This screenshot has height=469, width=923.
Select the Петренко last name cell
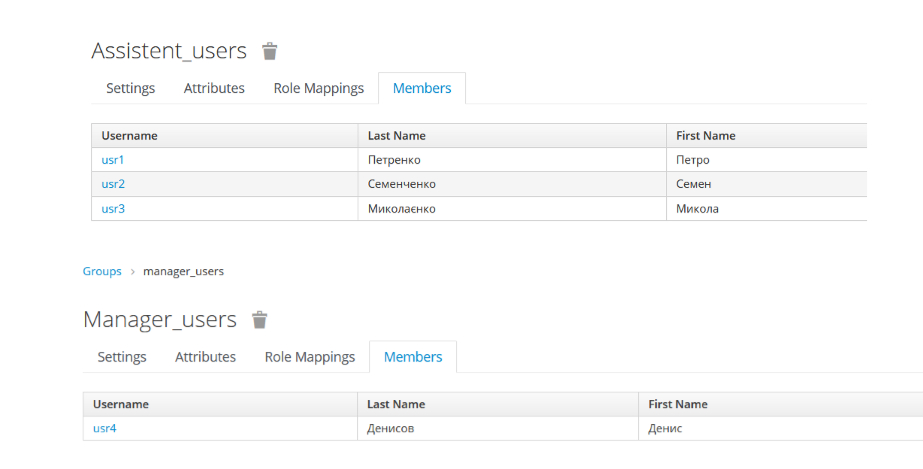coord(395,160)
